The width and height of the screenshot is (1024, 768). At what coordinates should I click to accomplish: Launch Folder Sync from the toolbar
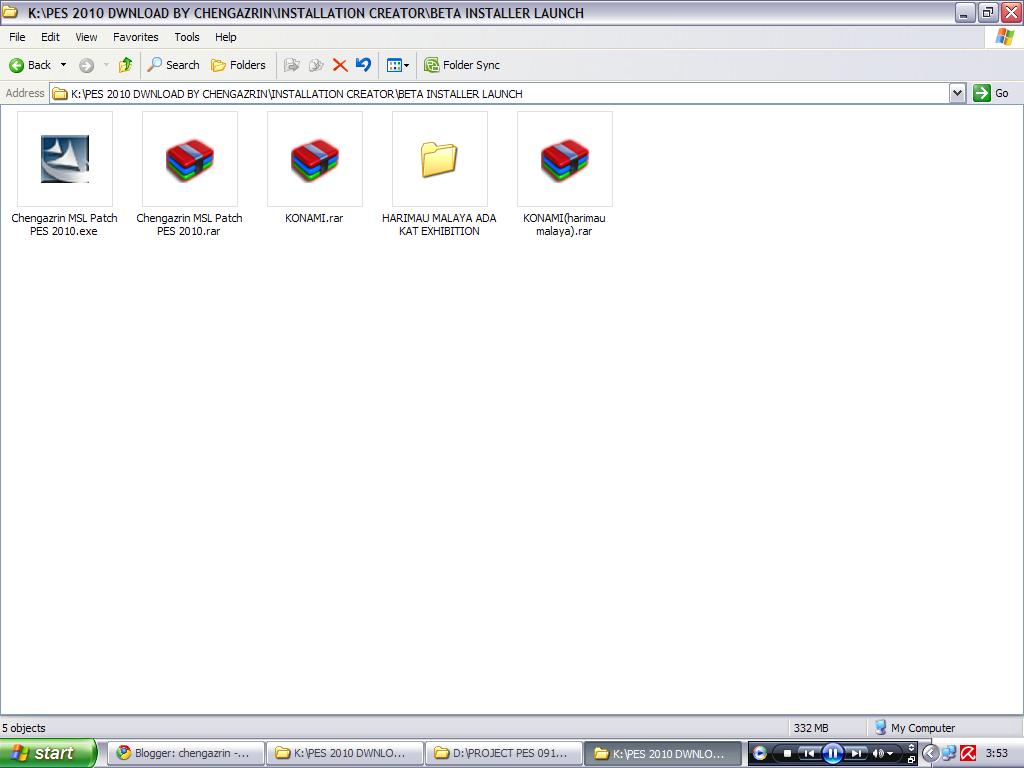click(462, 65)
